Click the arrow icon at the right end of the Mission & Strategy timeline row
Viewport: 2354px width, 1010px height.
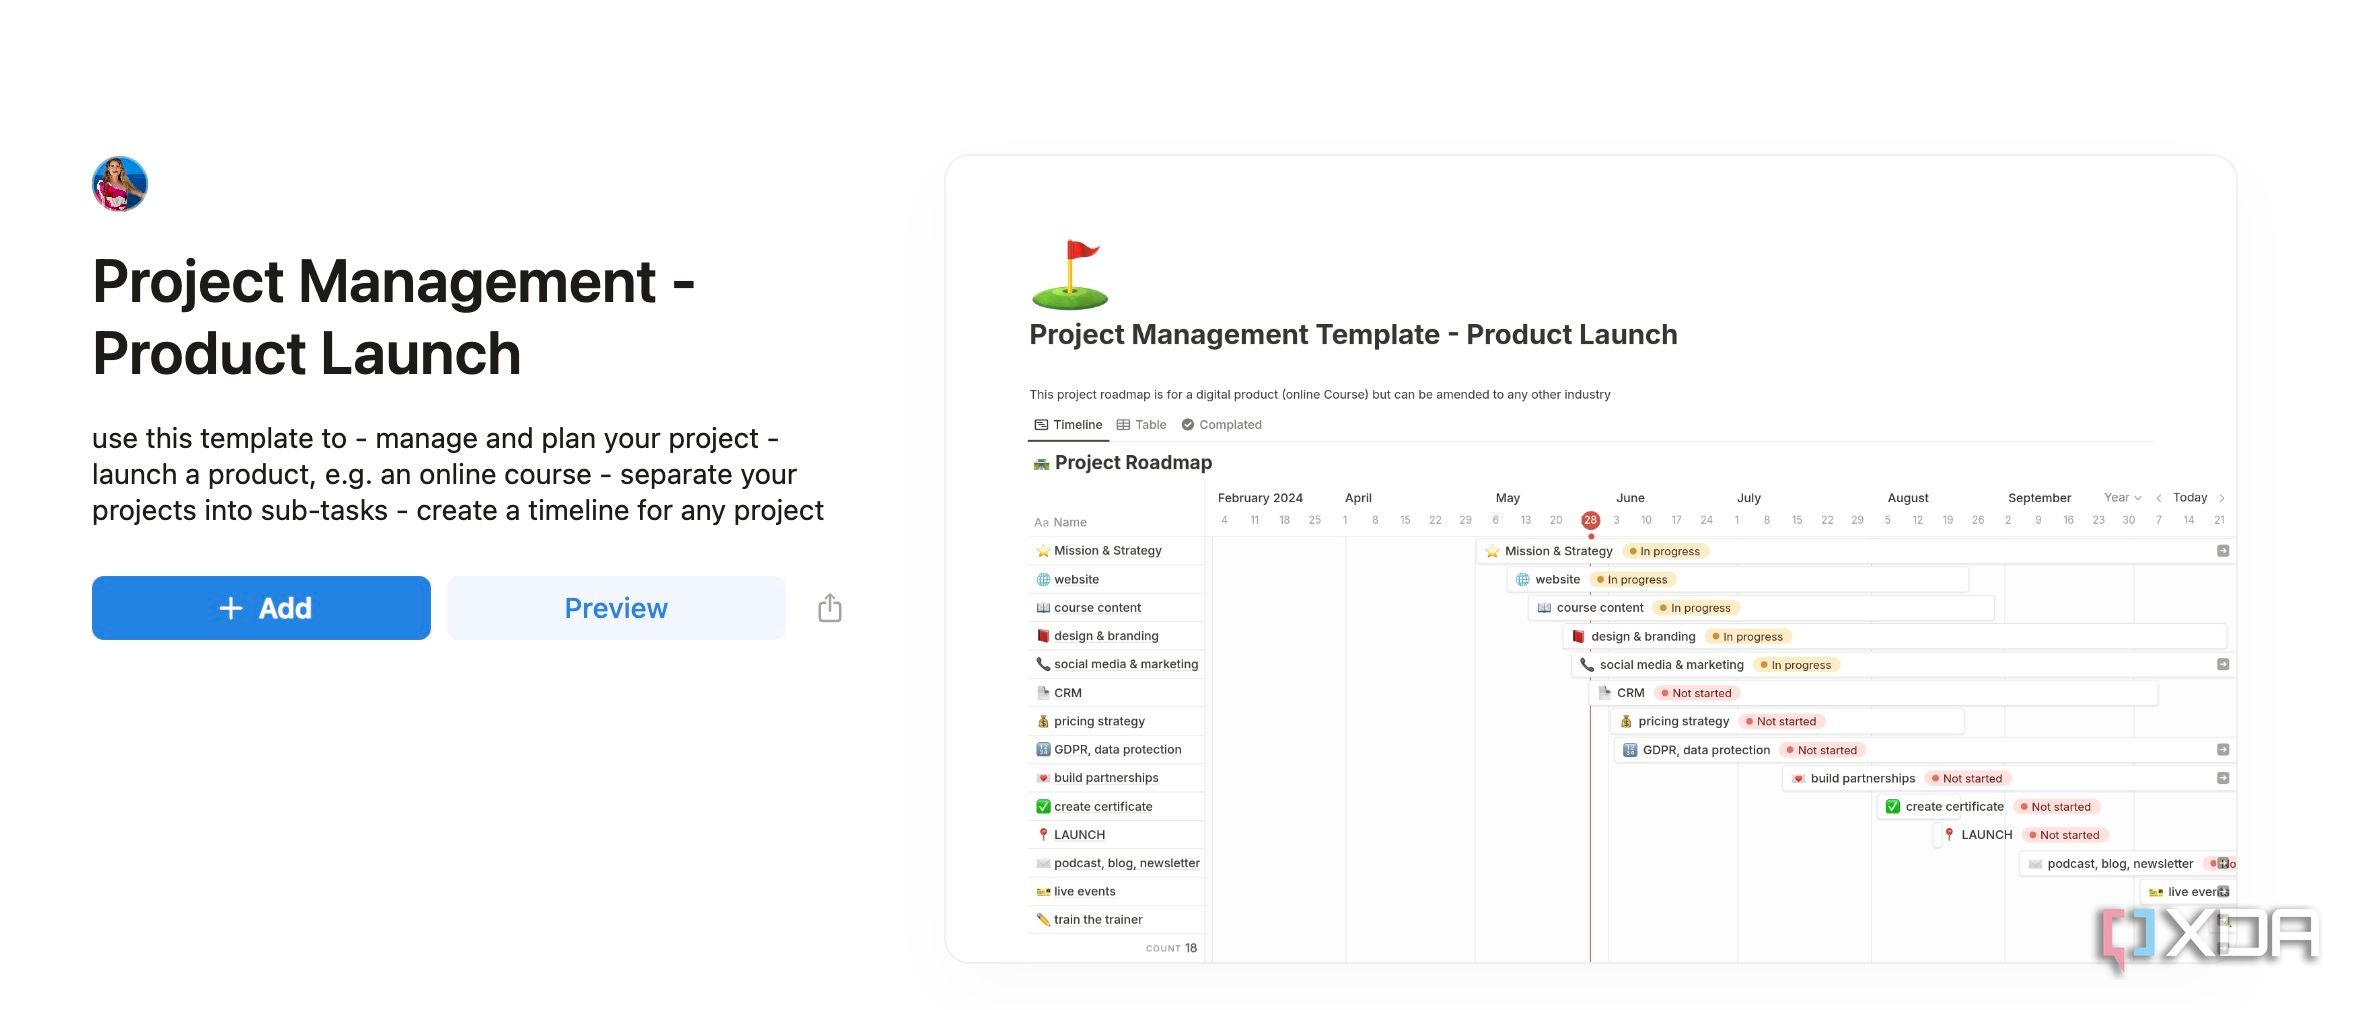pyautogui.click(x=2222, y=551)
